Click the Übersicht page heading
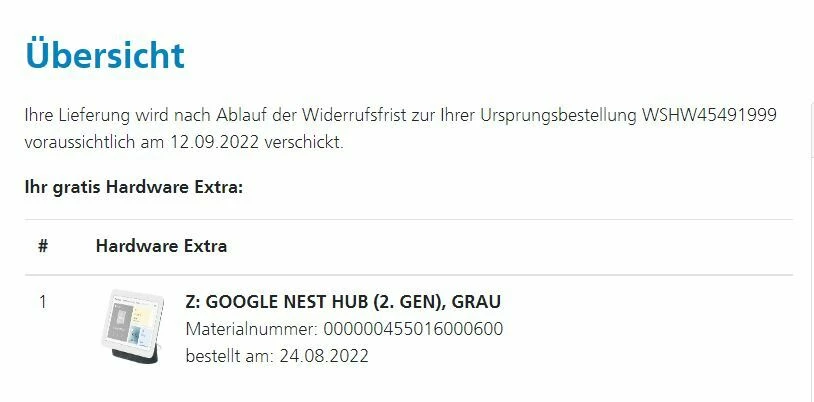Viewport: 814px width, 402px height. (x=105, y=53)
